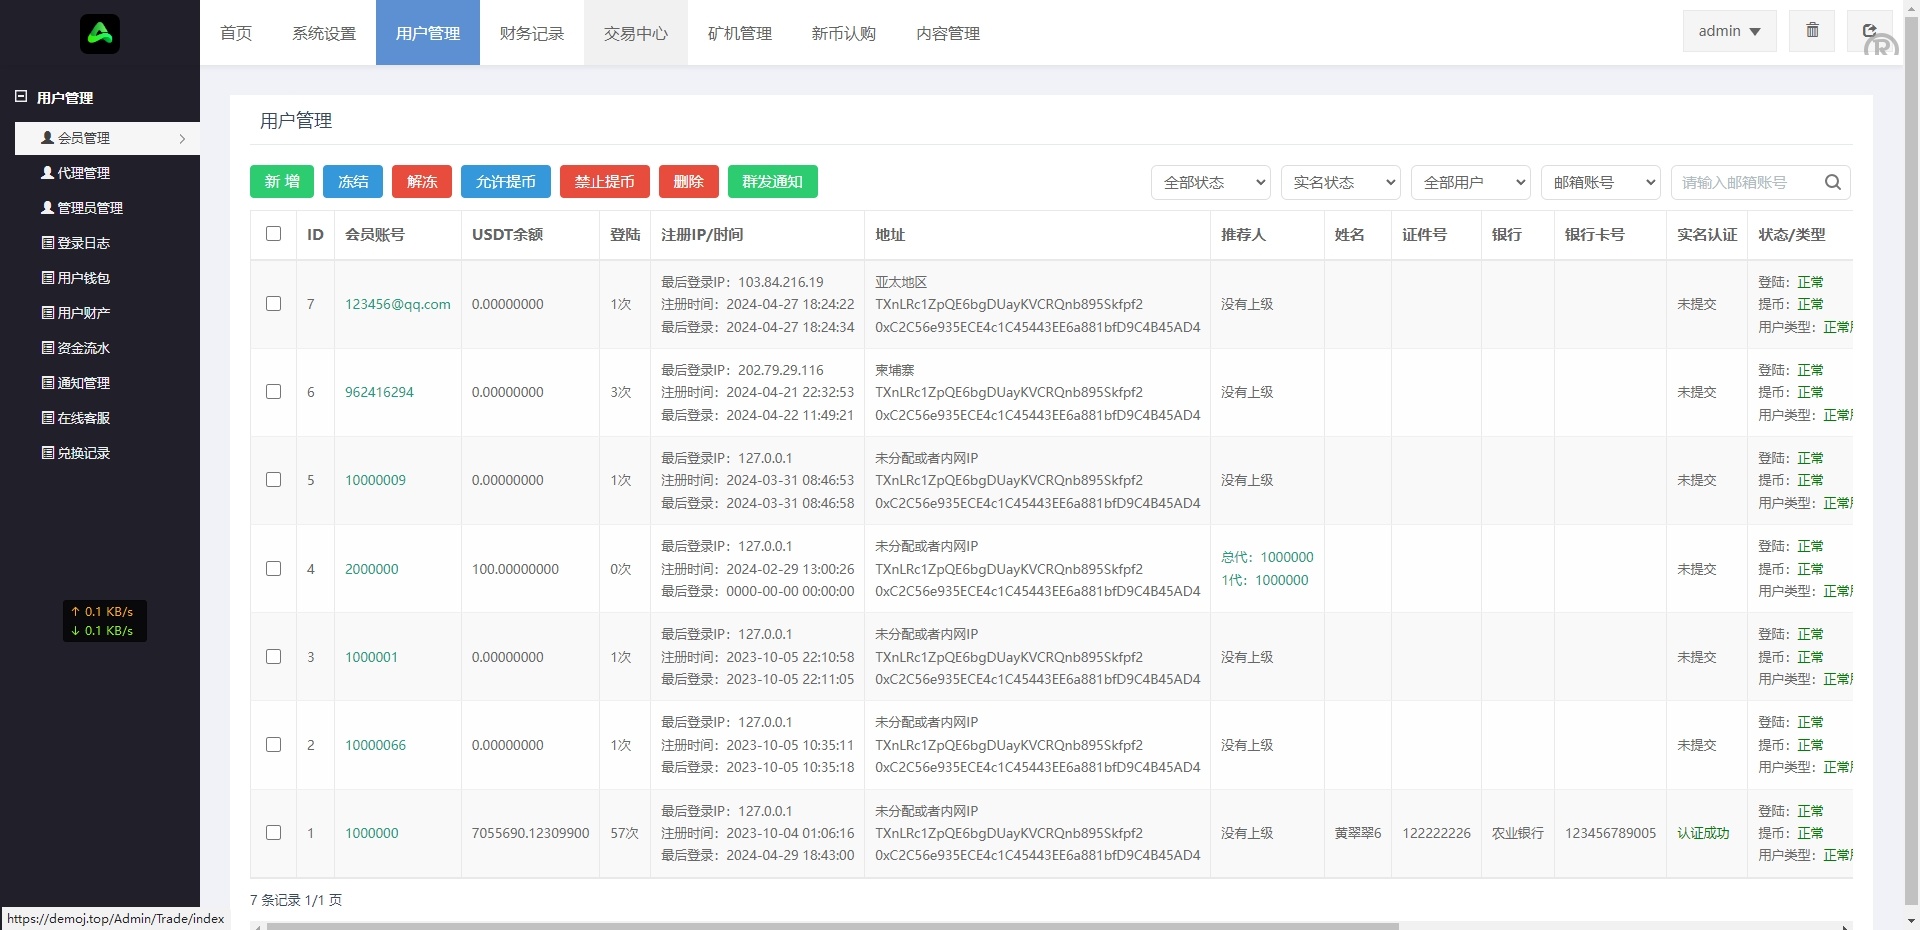
Task: Expand the admin account dropdown
Action: (1728, 31)
